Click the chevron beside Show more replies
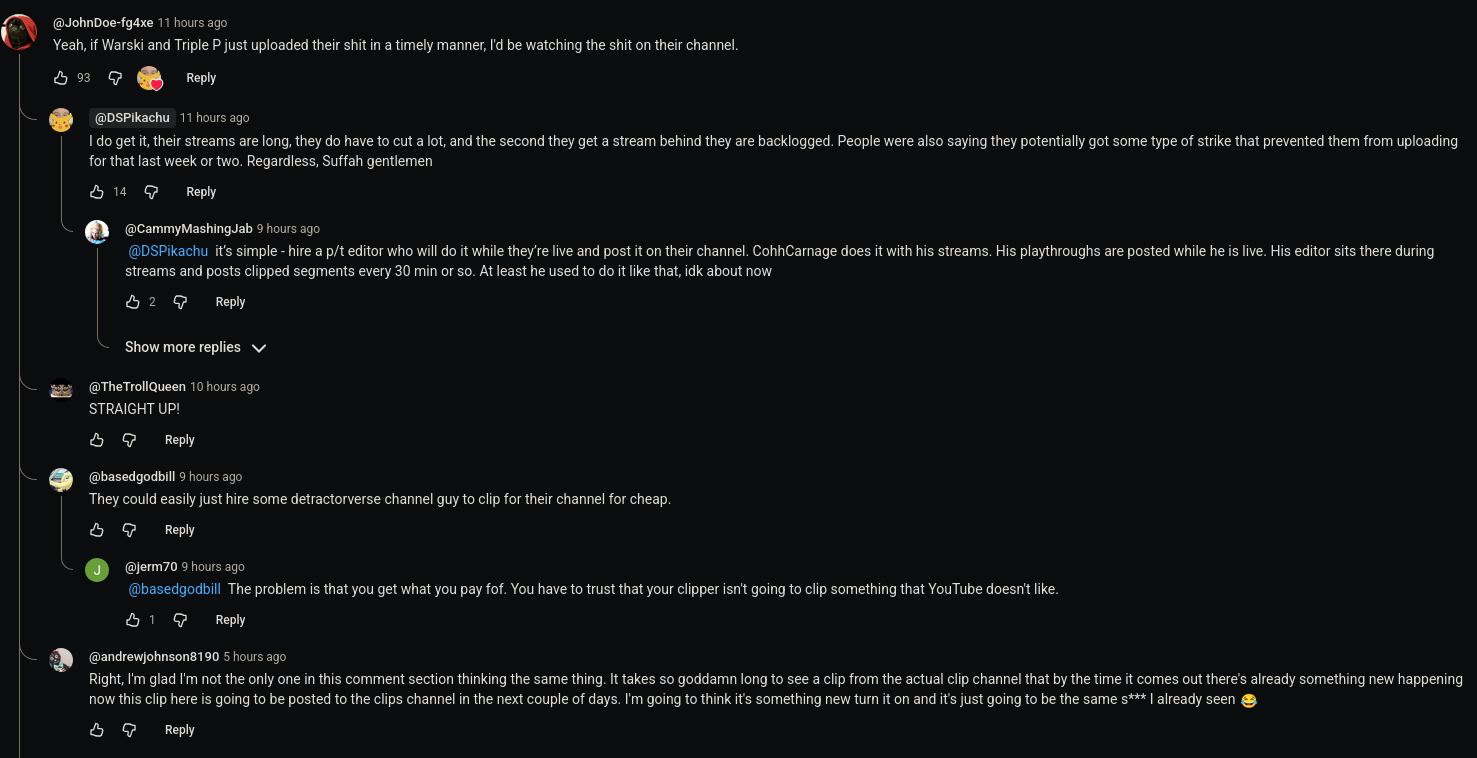This screenshot has height=758, width=1477. click(x=259, y=348)
